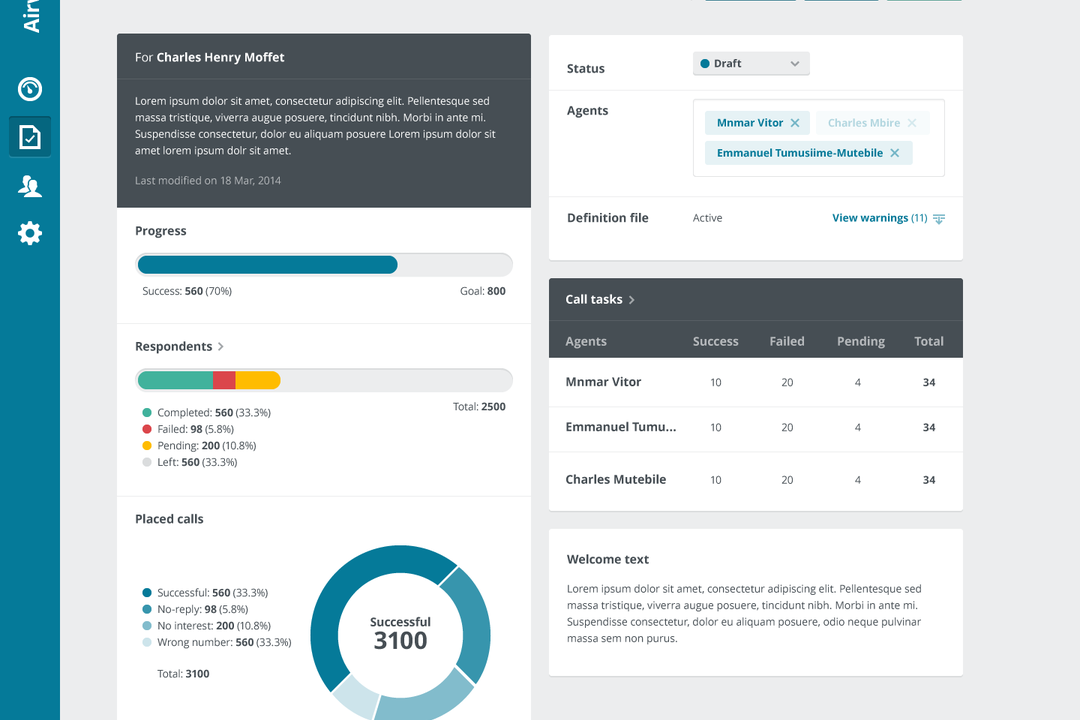The height and width of the screenshot is (720, 1080).
Task: Select the Emmanuel Tumu... row name
Action: 621,427
